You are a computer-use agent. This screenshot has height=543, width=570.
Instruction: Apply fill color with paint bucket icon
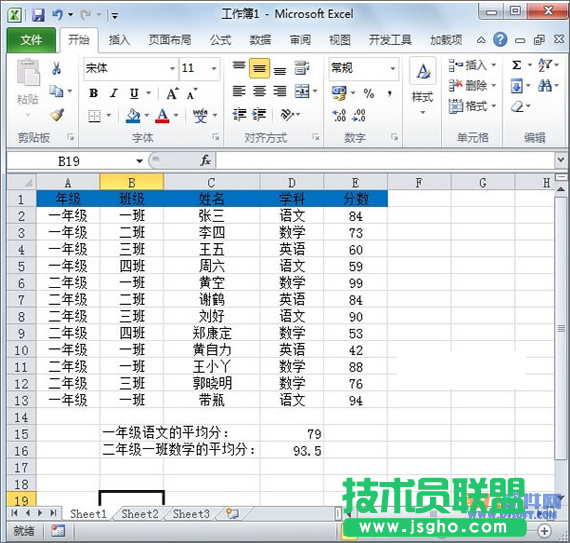point(133,116)
